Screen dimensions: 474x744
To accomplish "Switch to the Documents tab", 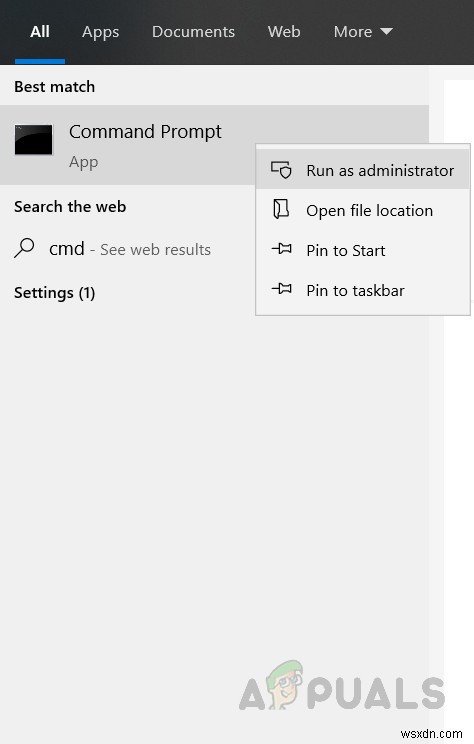I will click(193, 32).
